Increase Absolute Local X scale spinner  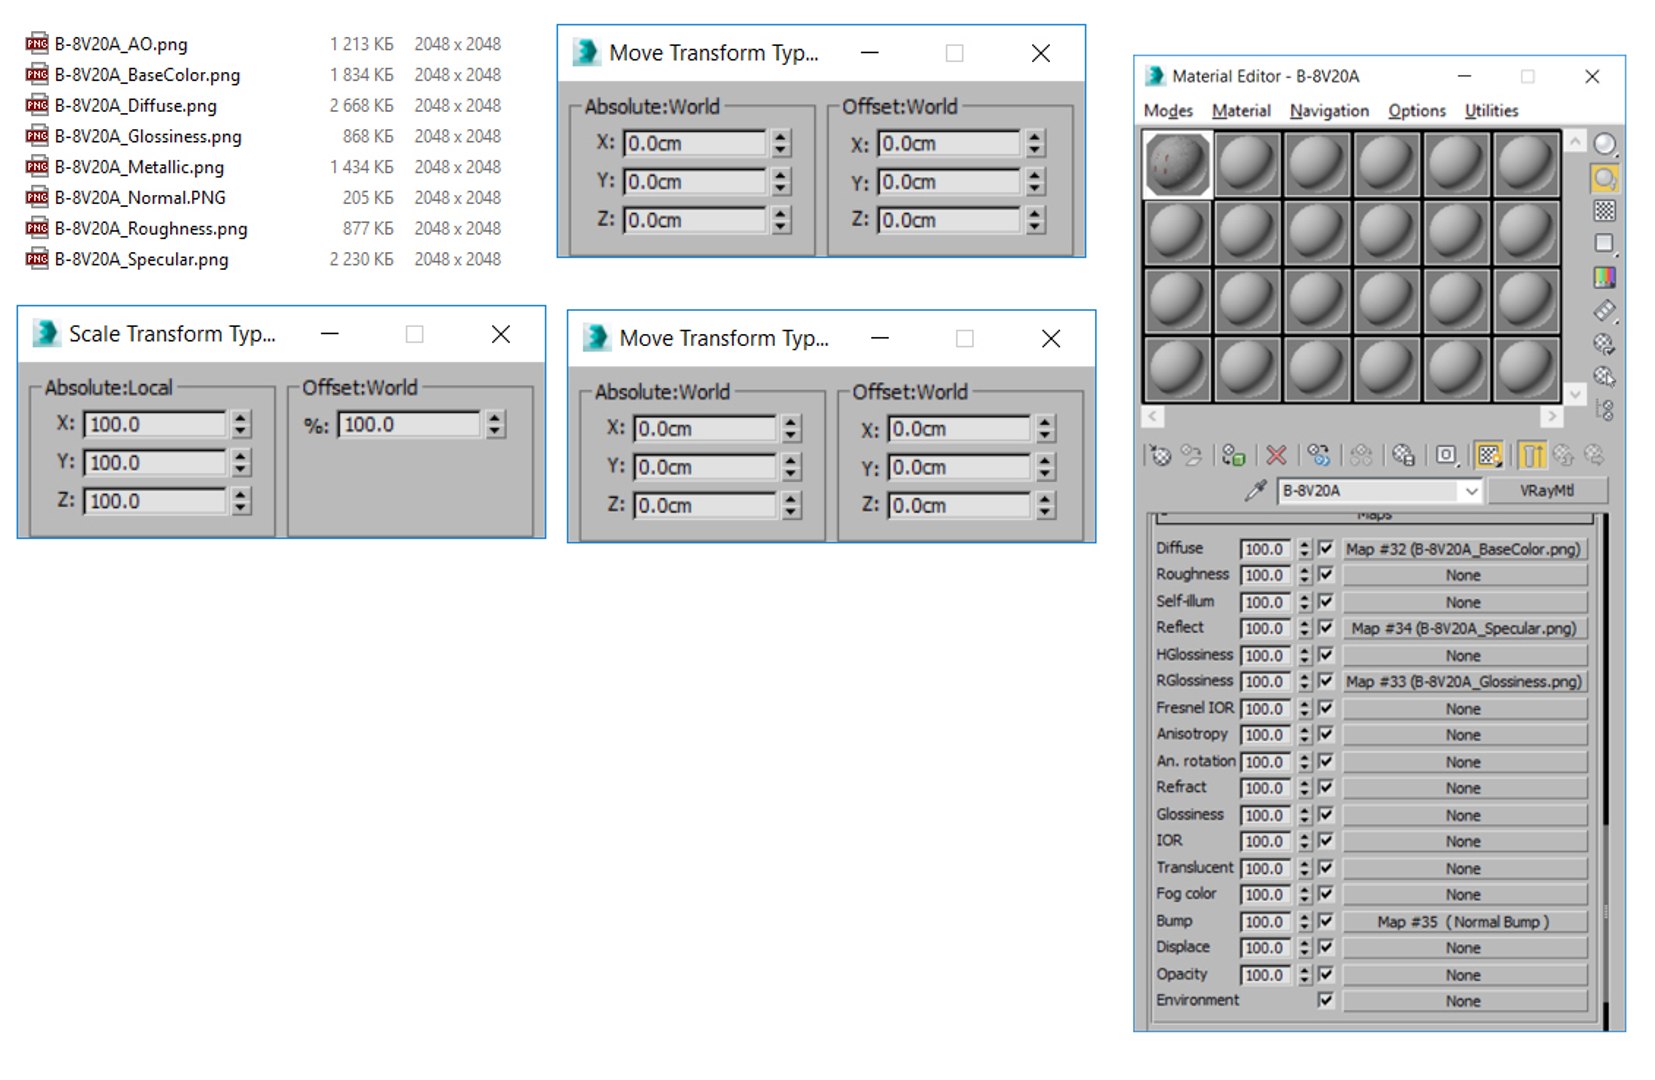241,418
